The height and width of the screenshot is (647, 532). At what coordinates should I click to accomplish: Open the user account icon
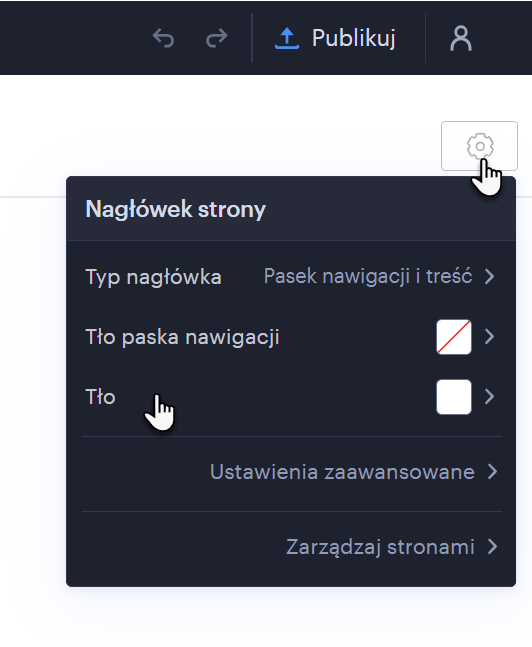(x=461, y=38)
